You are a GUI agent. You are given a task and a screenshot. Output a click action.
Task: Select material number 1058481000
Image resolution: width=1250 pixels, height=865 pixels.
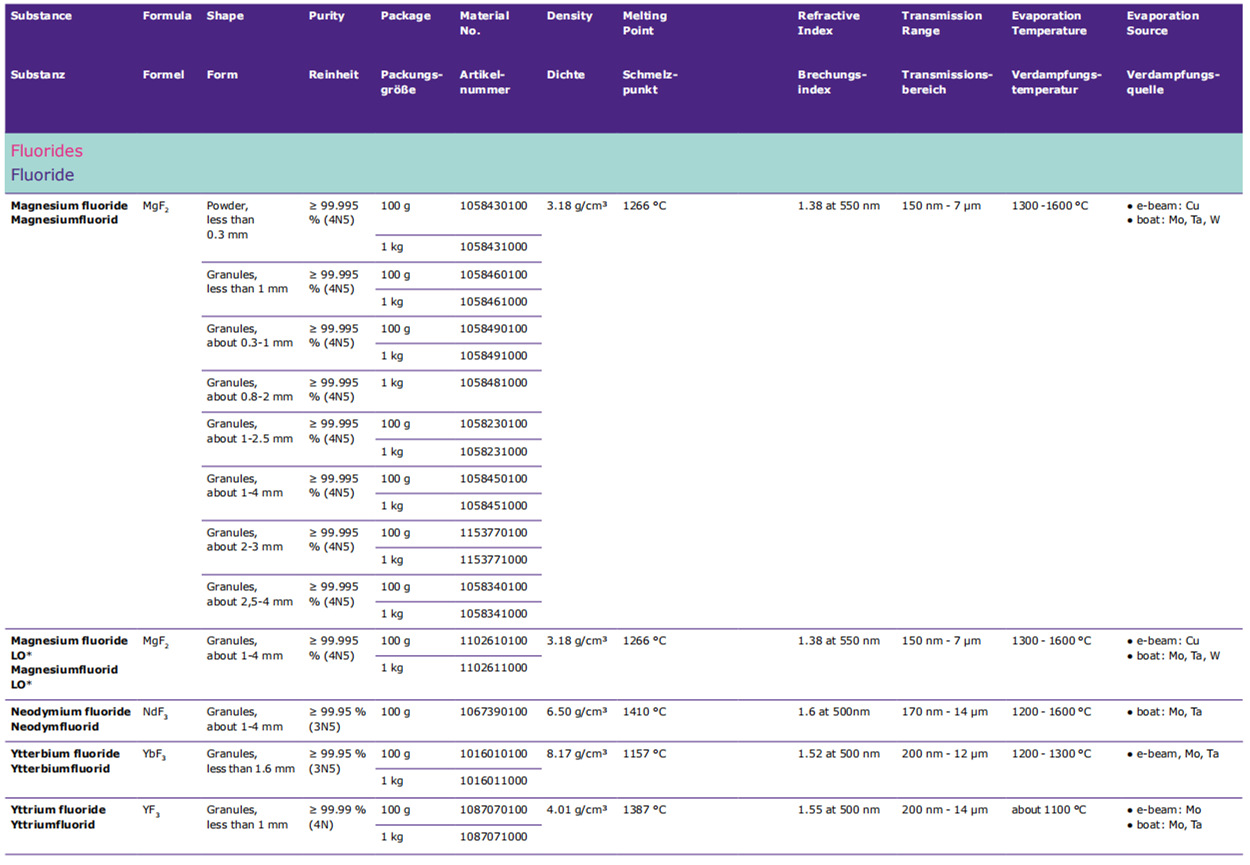[493, 383]
